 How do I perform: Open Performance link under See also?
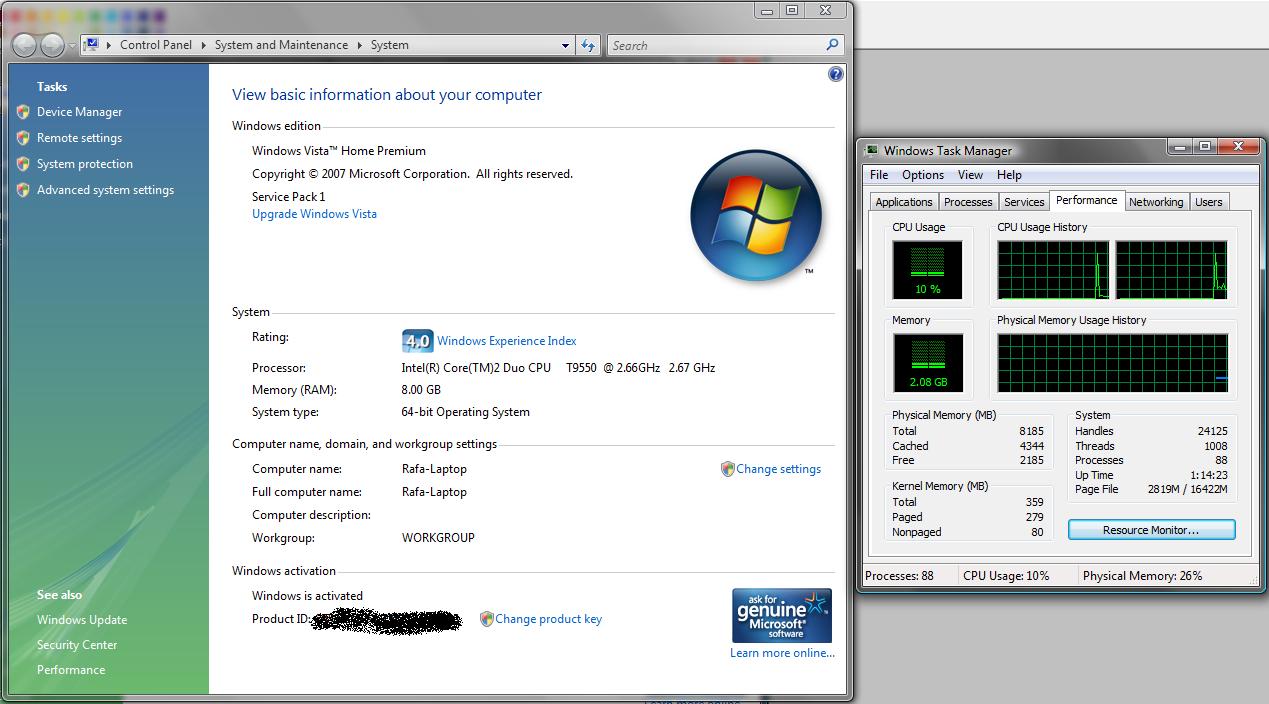coord(71,670)
